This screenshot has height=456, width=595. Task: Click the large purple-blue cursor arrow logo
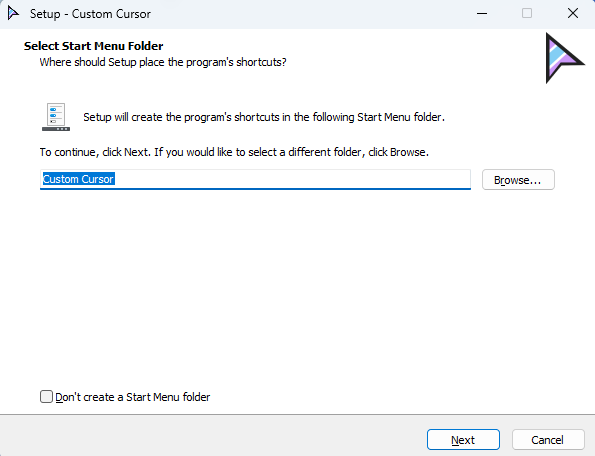tap(564, 58)
